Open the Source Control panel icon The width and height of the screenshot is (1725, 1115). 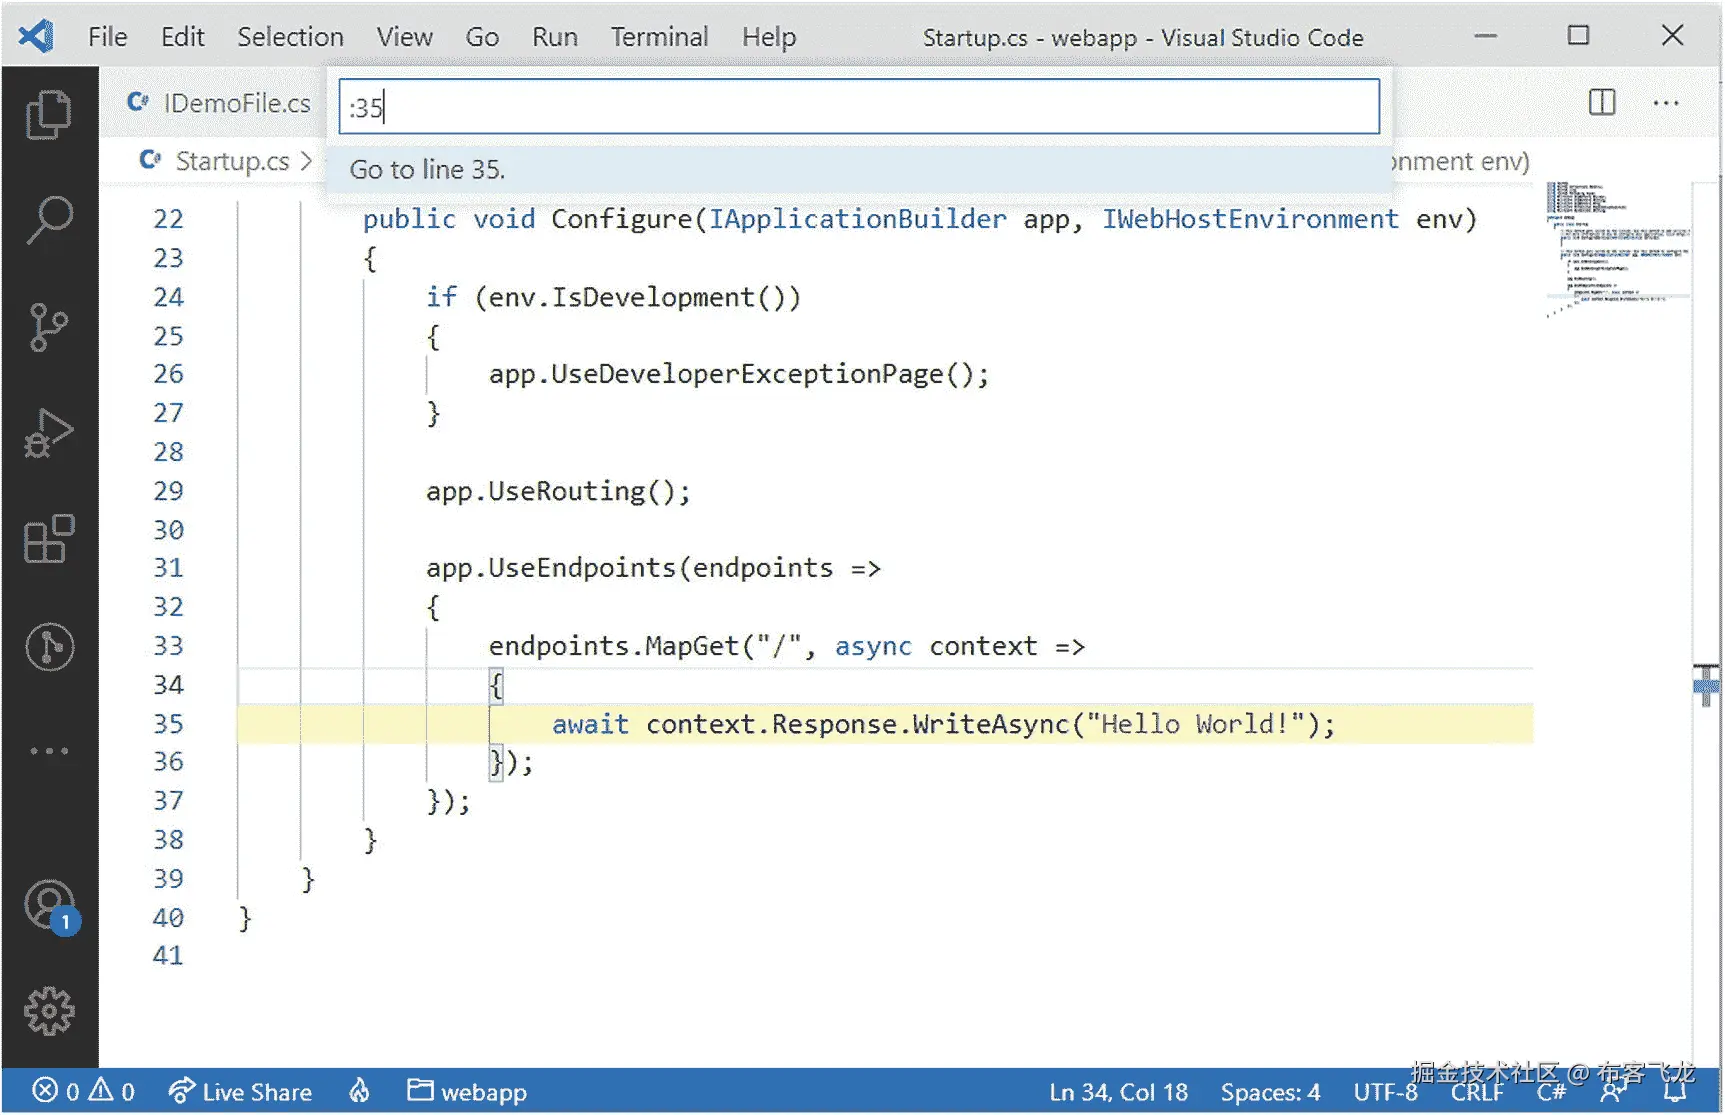click(48, 325)
